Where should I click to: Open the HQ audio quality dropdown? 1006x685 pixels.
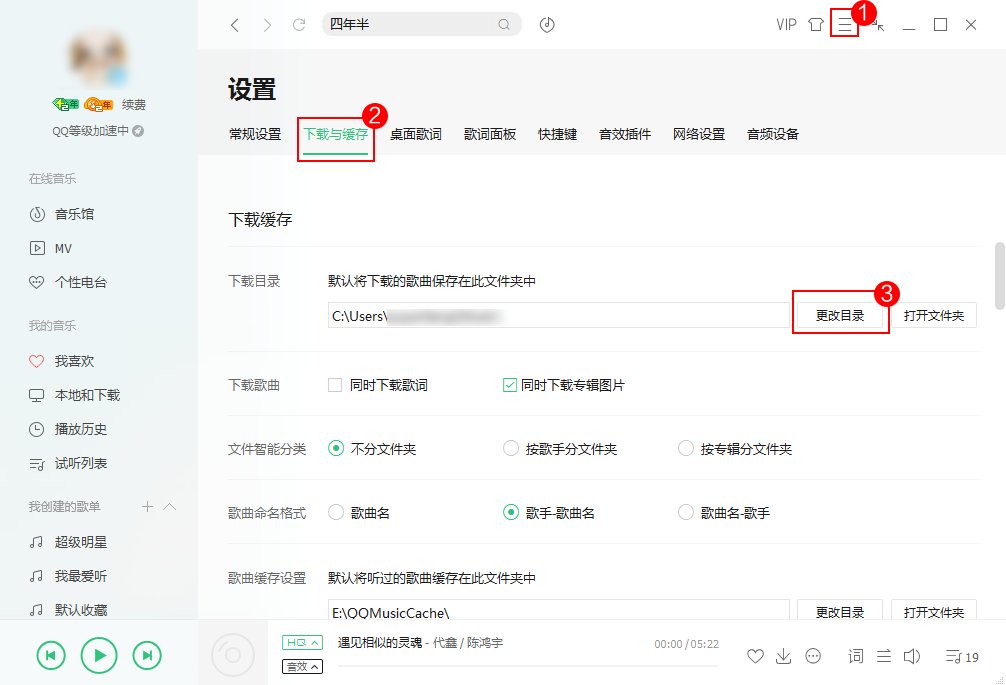tap(301, 643)
